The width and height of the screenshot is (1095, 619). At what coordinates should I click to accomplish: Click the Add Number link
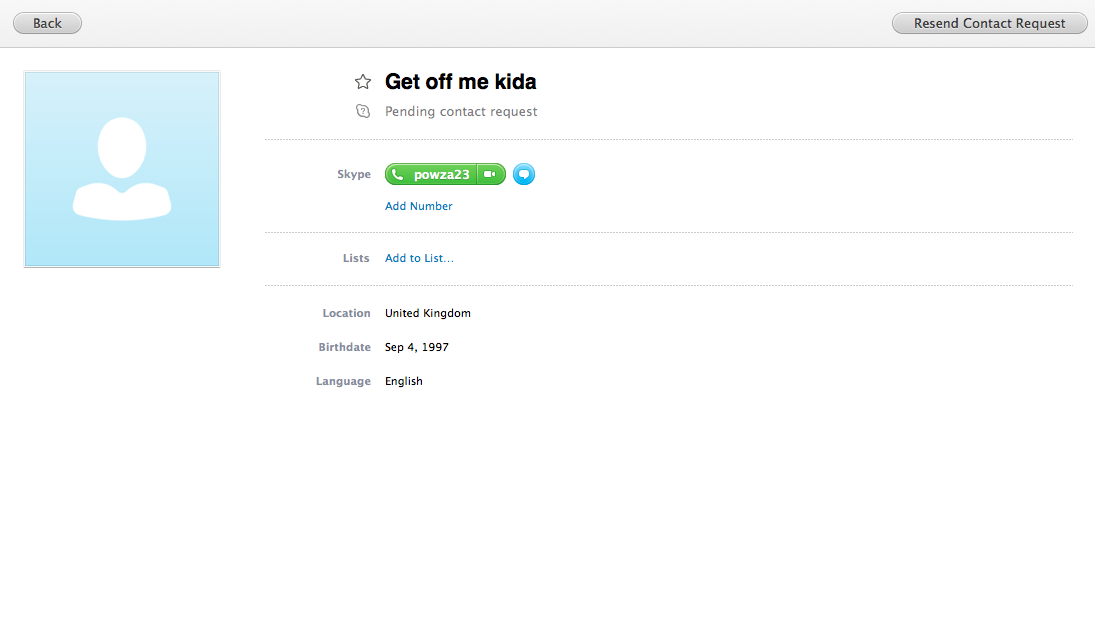click(x=418, y=206)
